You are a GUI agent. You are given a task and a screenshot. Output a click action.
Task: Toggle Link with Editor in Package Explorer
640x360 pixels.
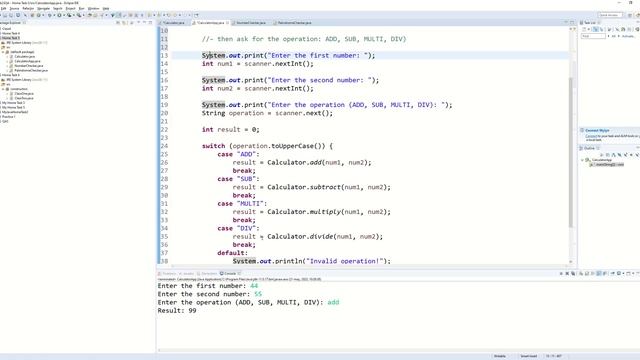coord(124,23)
